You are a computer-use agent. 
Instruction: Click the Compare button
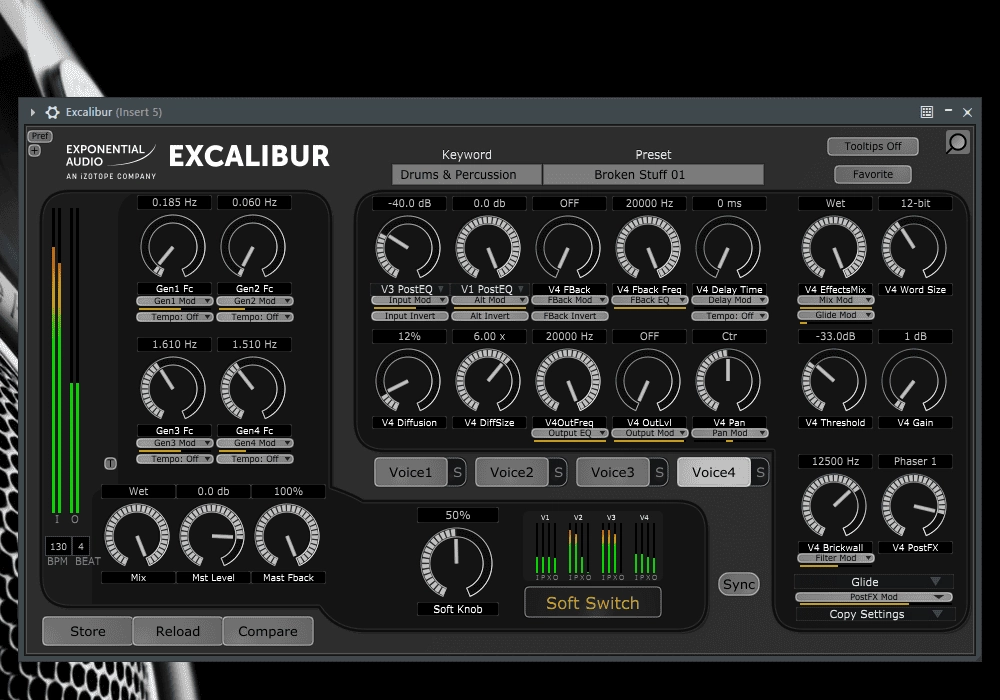coord(268,631)
